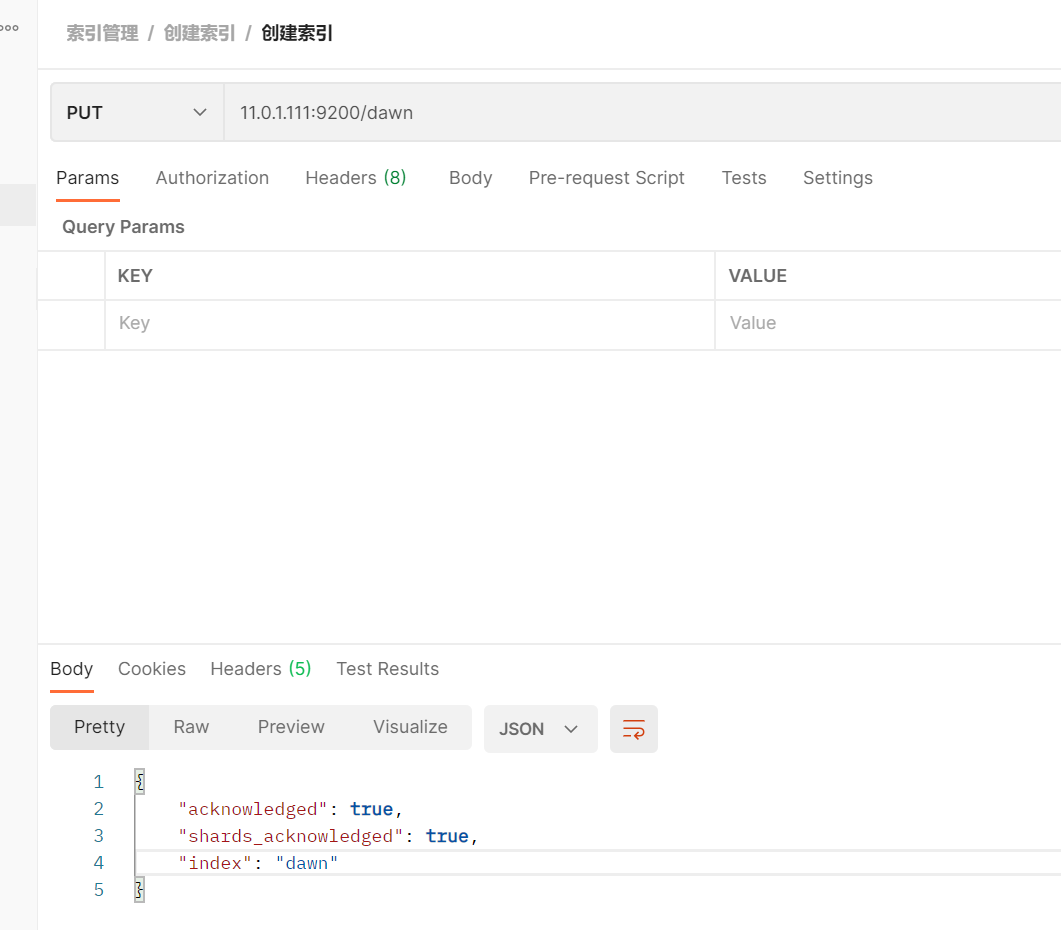
Task: Switch to the Authorization tab
Action: coord(212,178)
